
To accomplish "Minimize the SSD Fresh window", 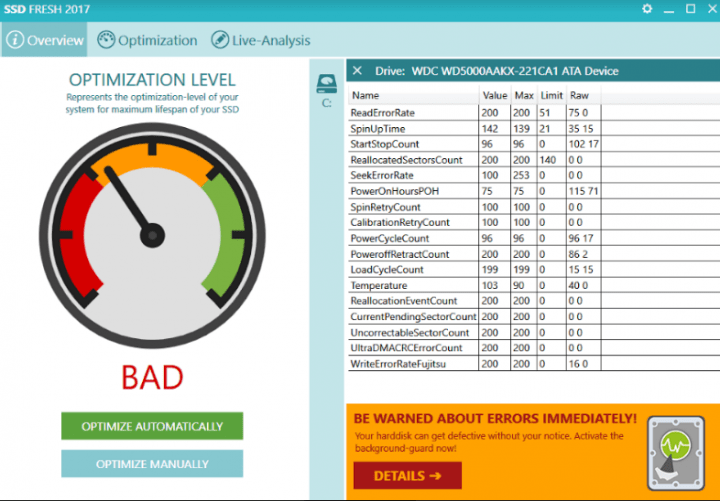I will 669,9.
